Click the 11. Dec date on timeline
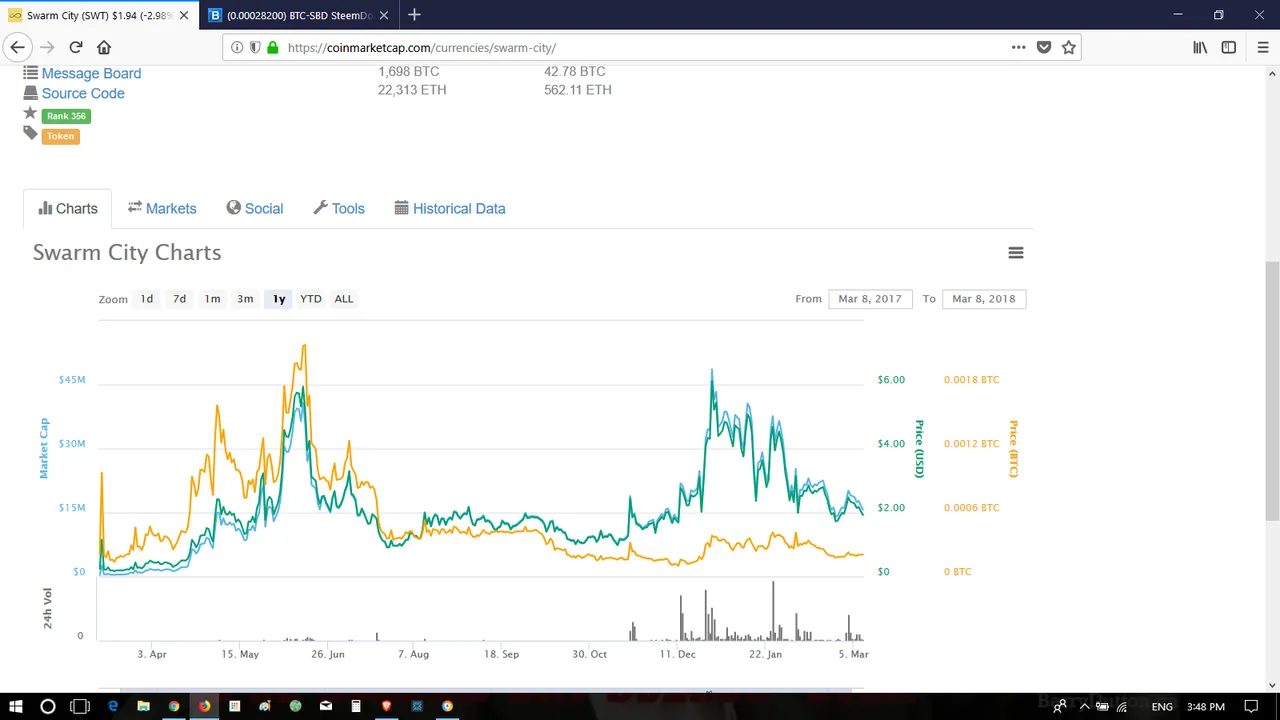The height and width of the screenshot is (720, 1280). (x=677, y=654)
